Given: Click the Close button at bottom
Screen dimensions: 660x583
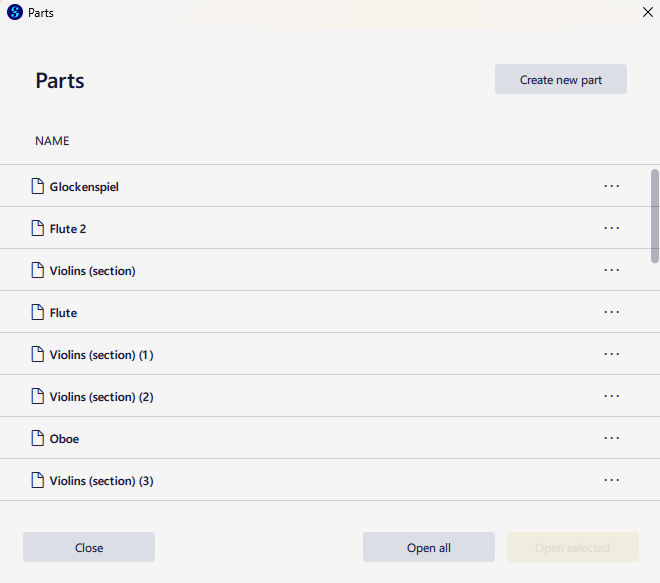Looking at the screenshot, I should [89, 547].
